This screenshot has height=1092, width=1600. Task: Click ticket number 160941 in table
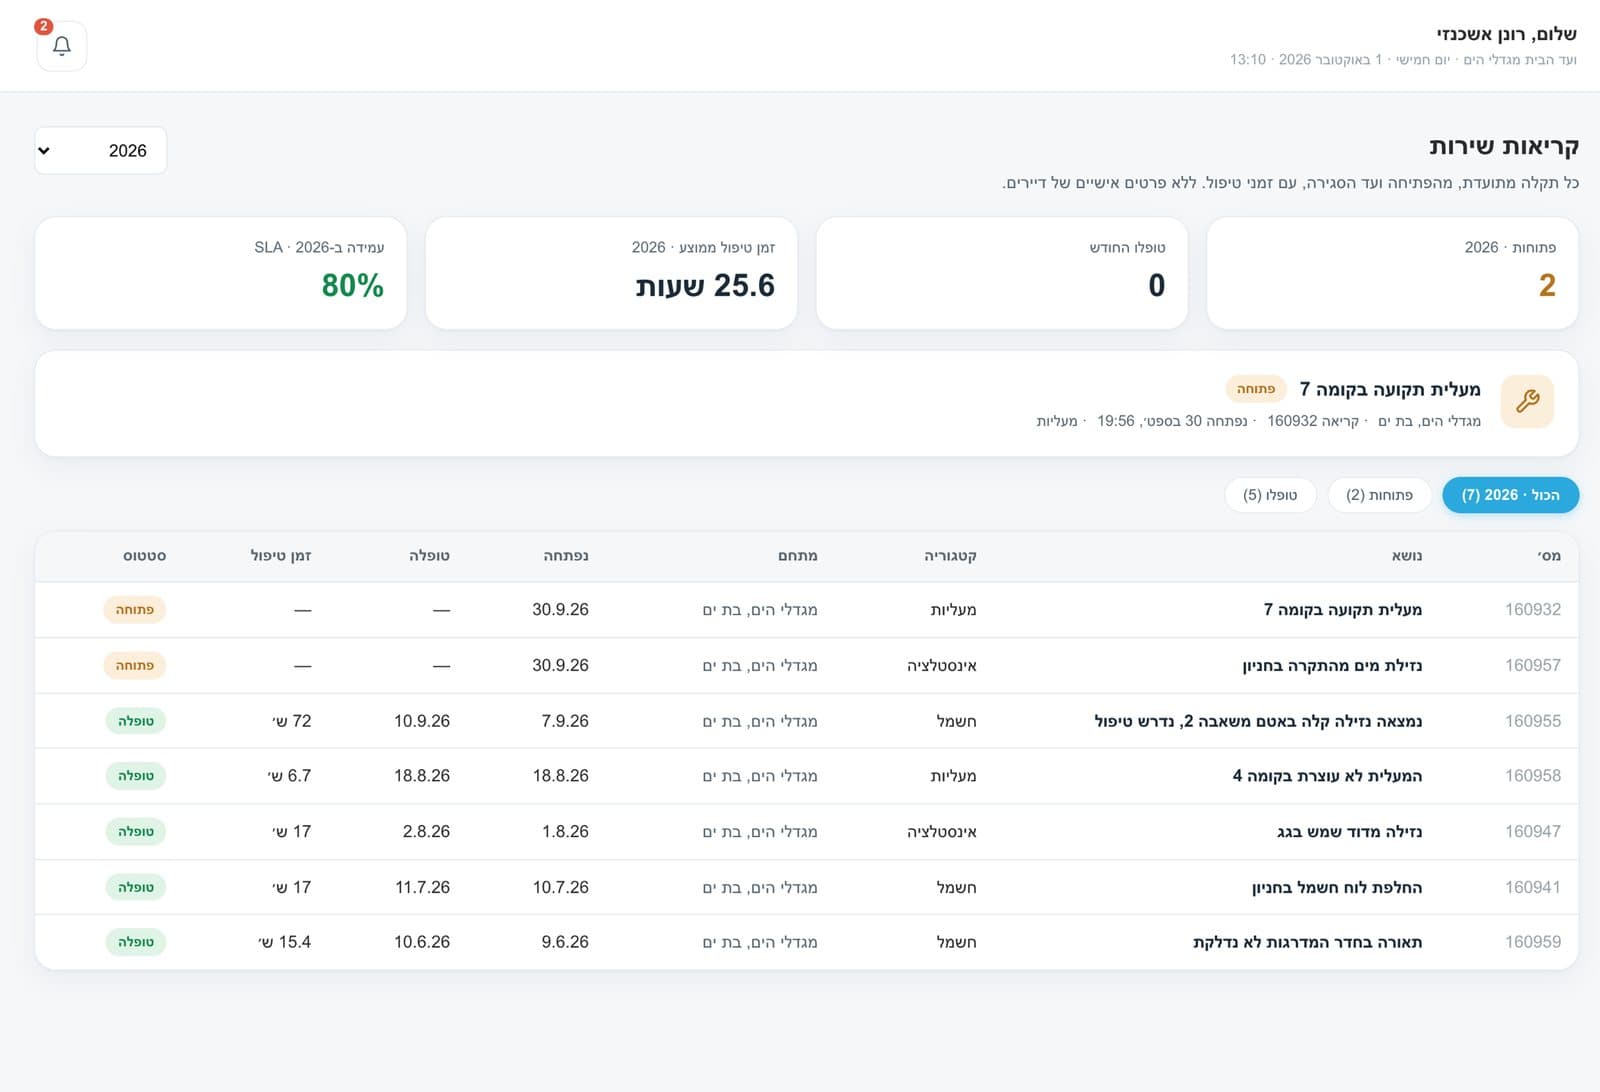1533,887
